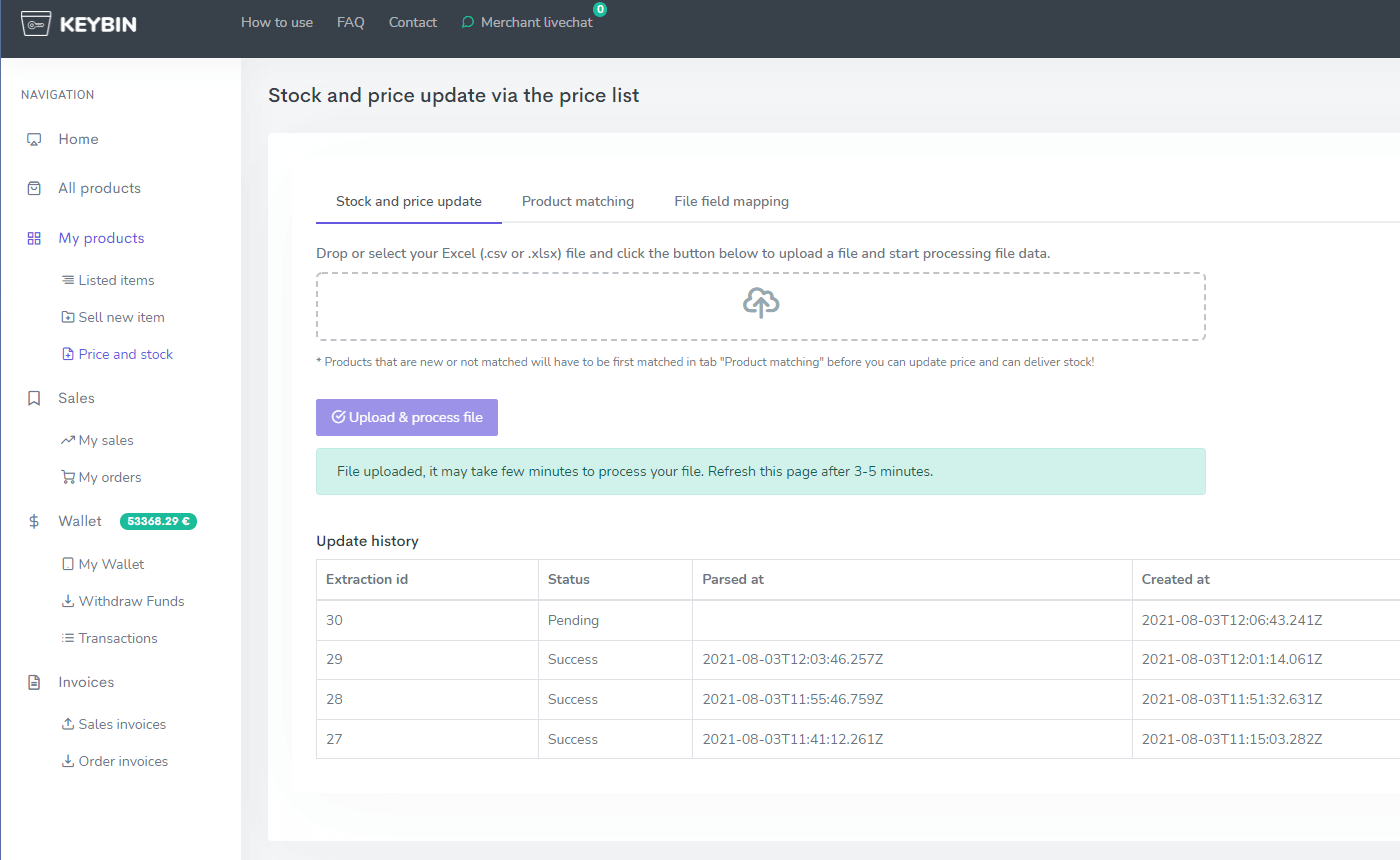Click the Home monitor icon
This screenshot has width=1400, height=860.
[x=34, y=140]
